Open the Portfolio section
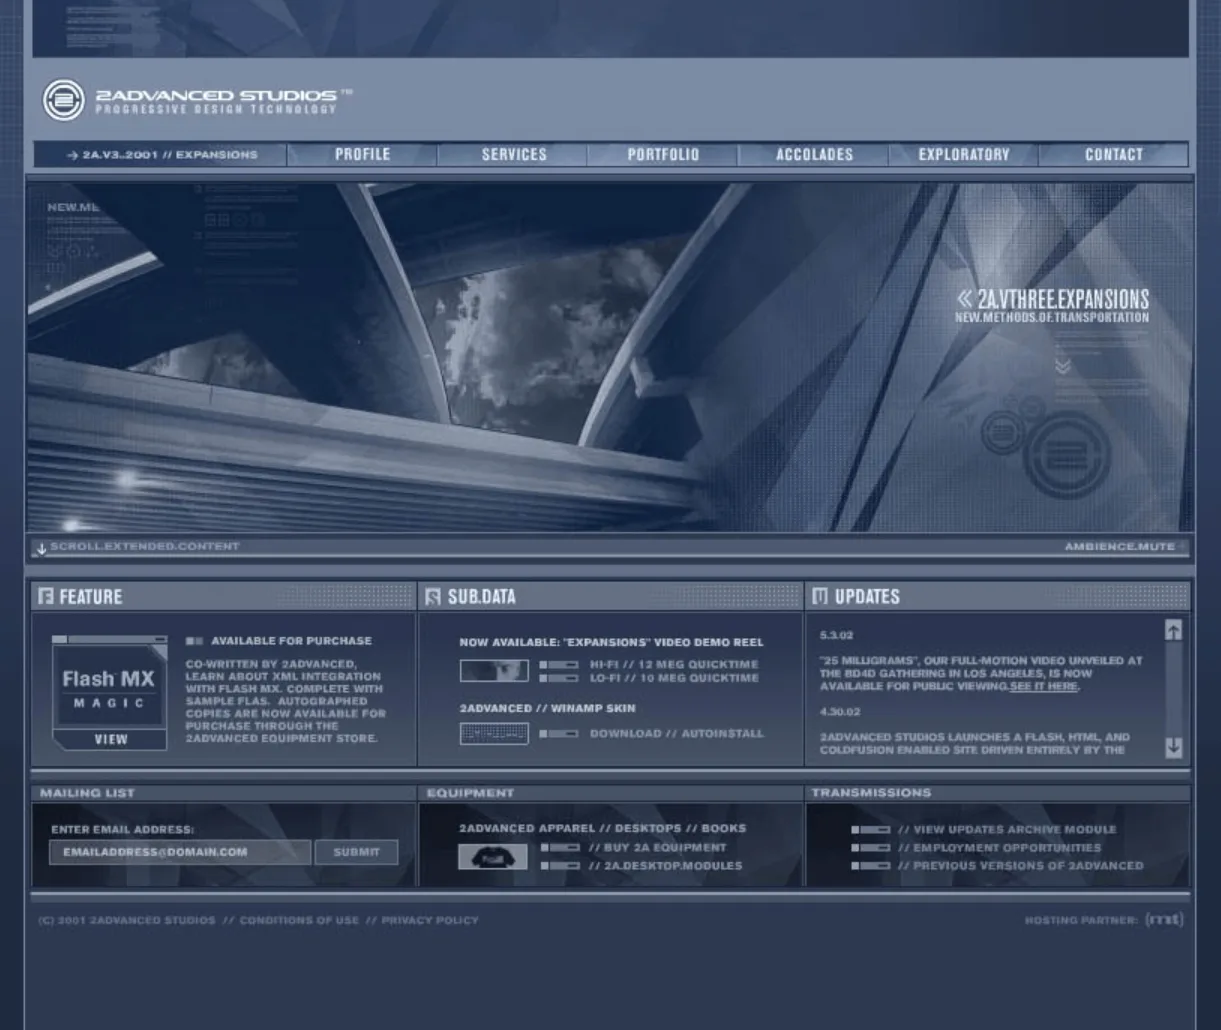The width and height of the screenshot is (1221, 1030). coord(663,154)
